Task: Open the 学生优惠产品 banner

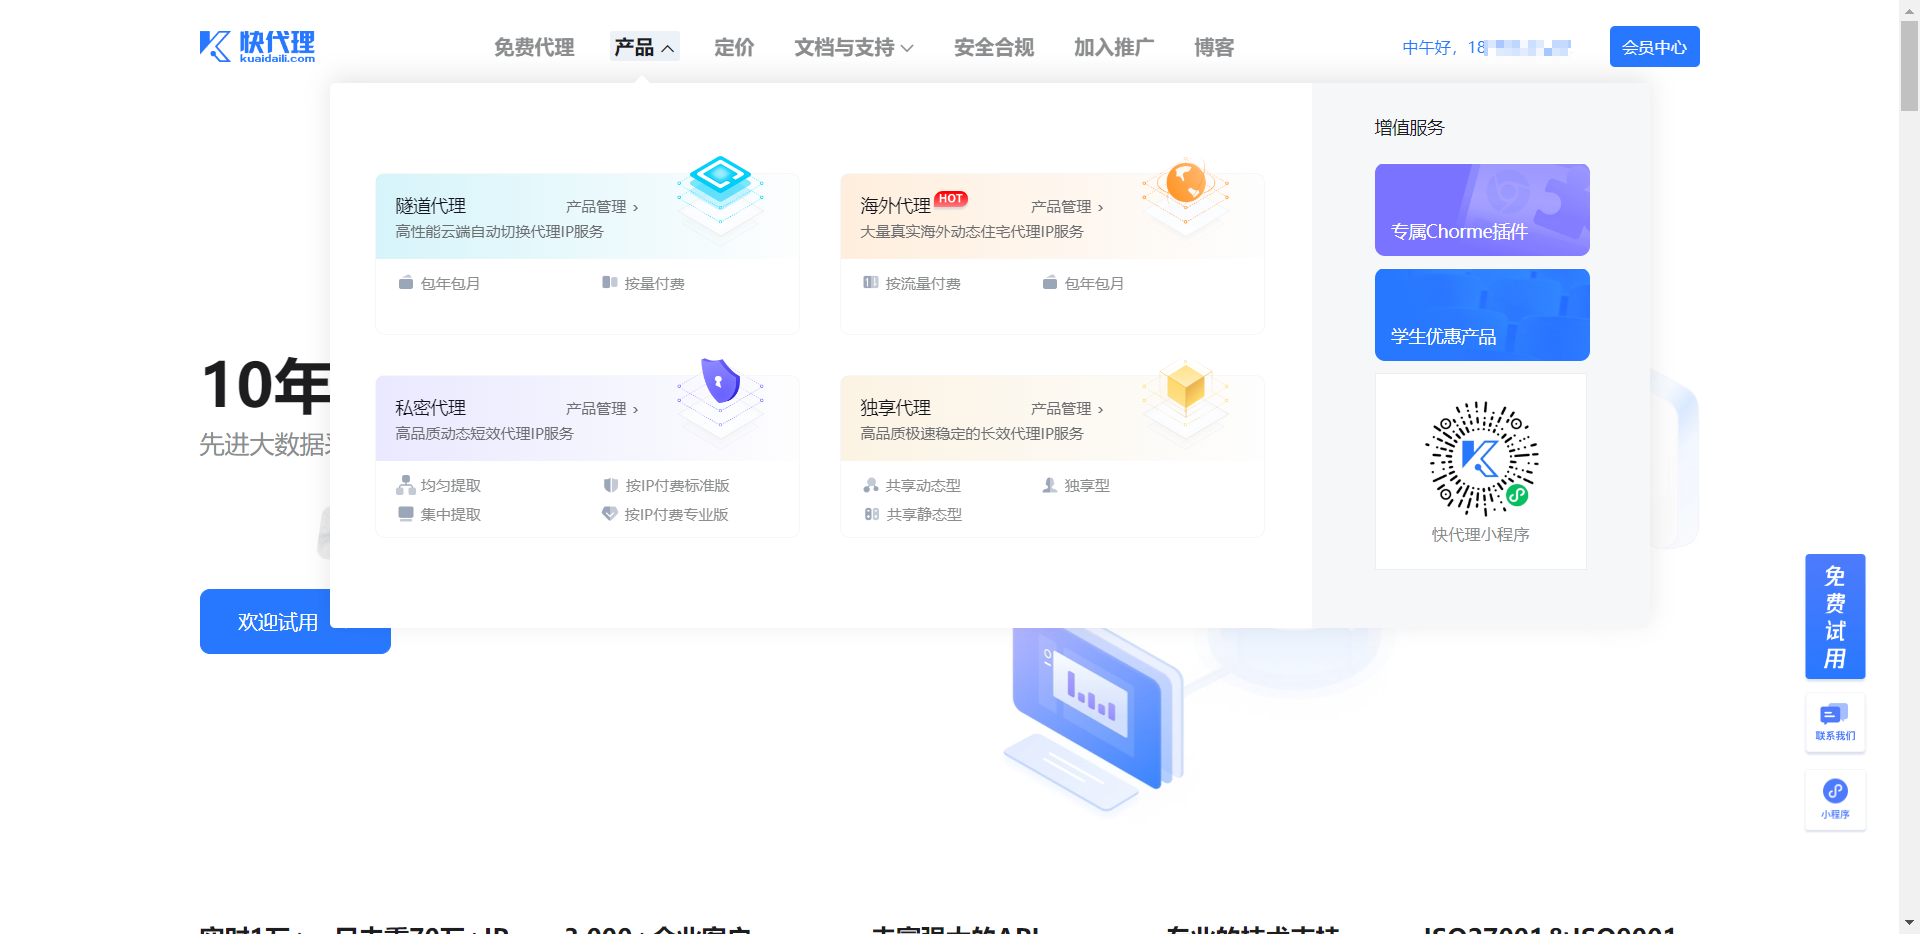Action: pyautogui.click(x=1482, y=315)
